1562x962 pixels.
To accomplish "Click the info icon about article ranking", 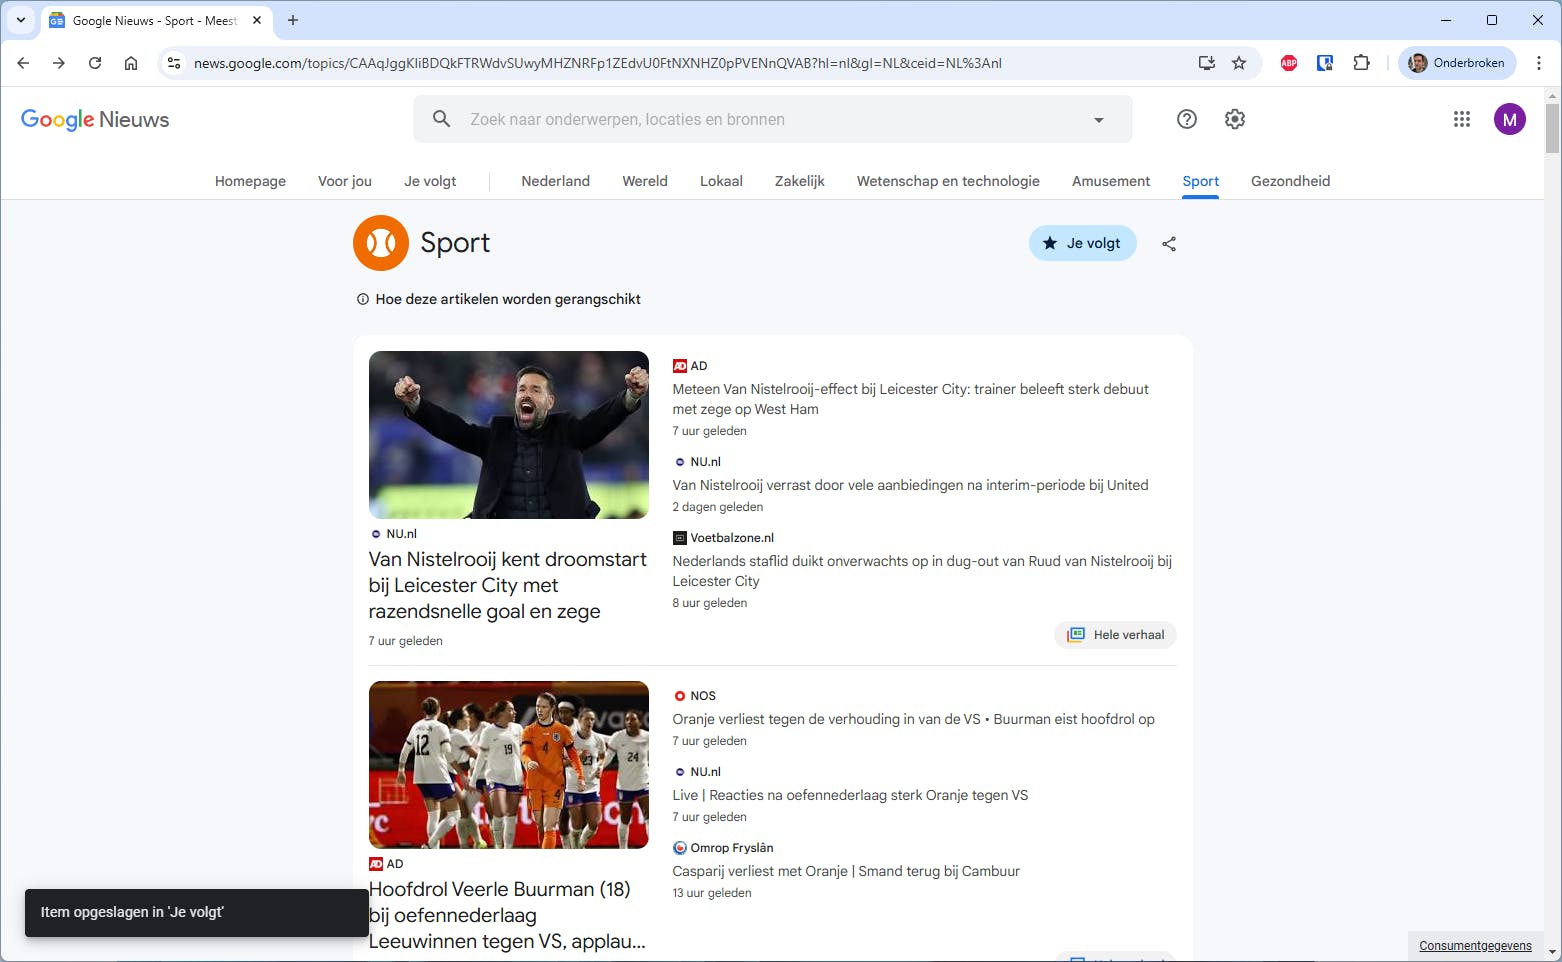I will click(x=361, y=299).
